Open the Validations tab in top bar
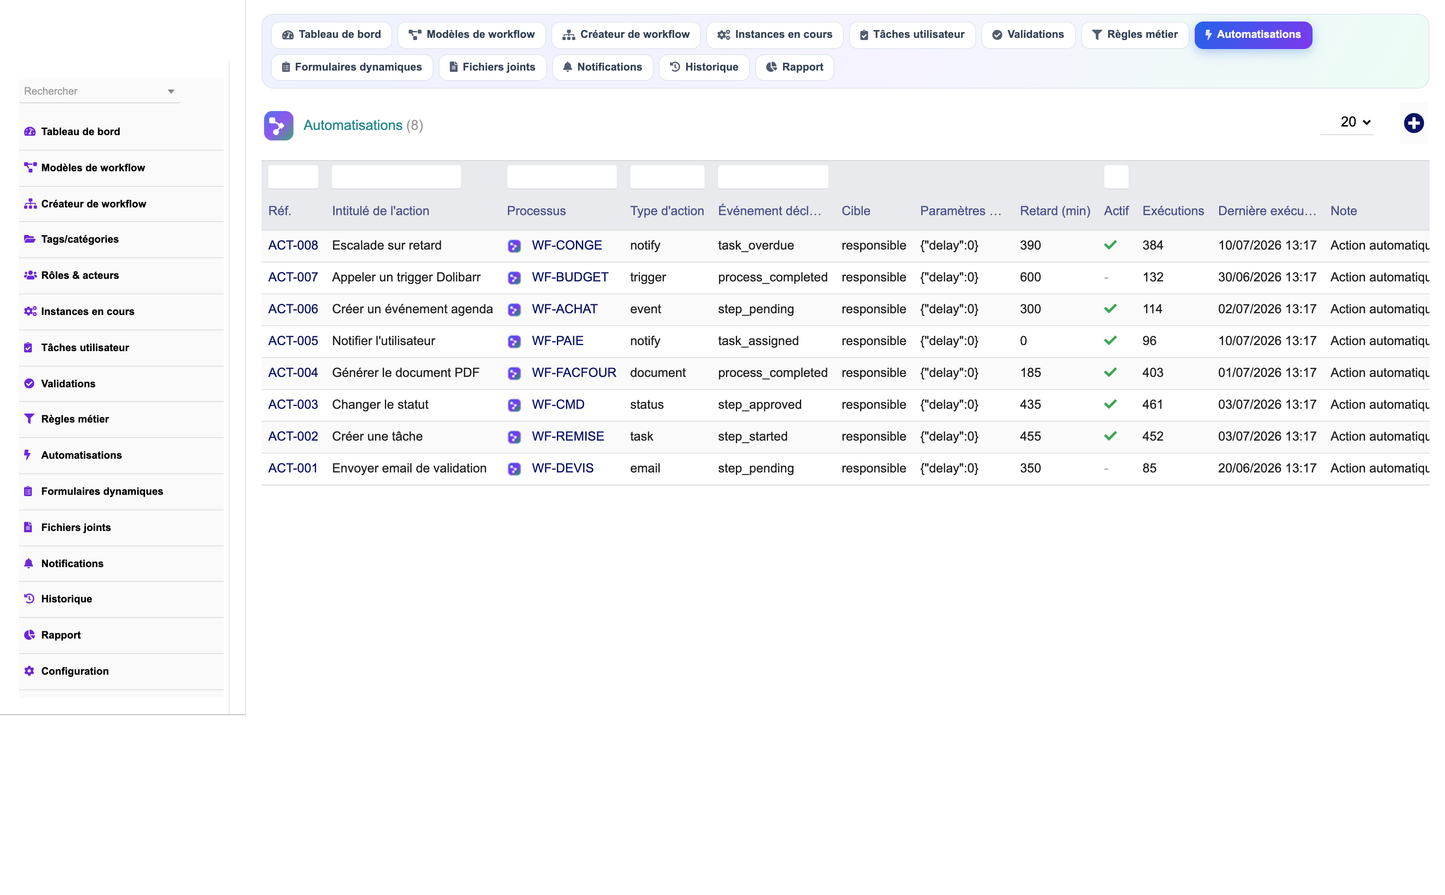This screenshot has width=1445, height=895. (x=1028, y=35)
